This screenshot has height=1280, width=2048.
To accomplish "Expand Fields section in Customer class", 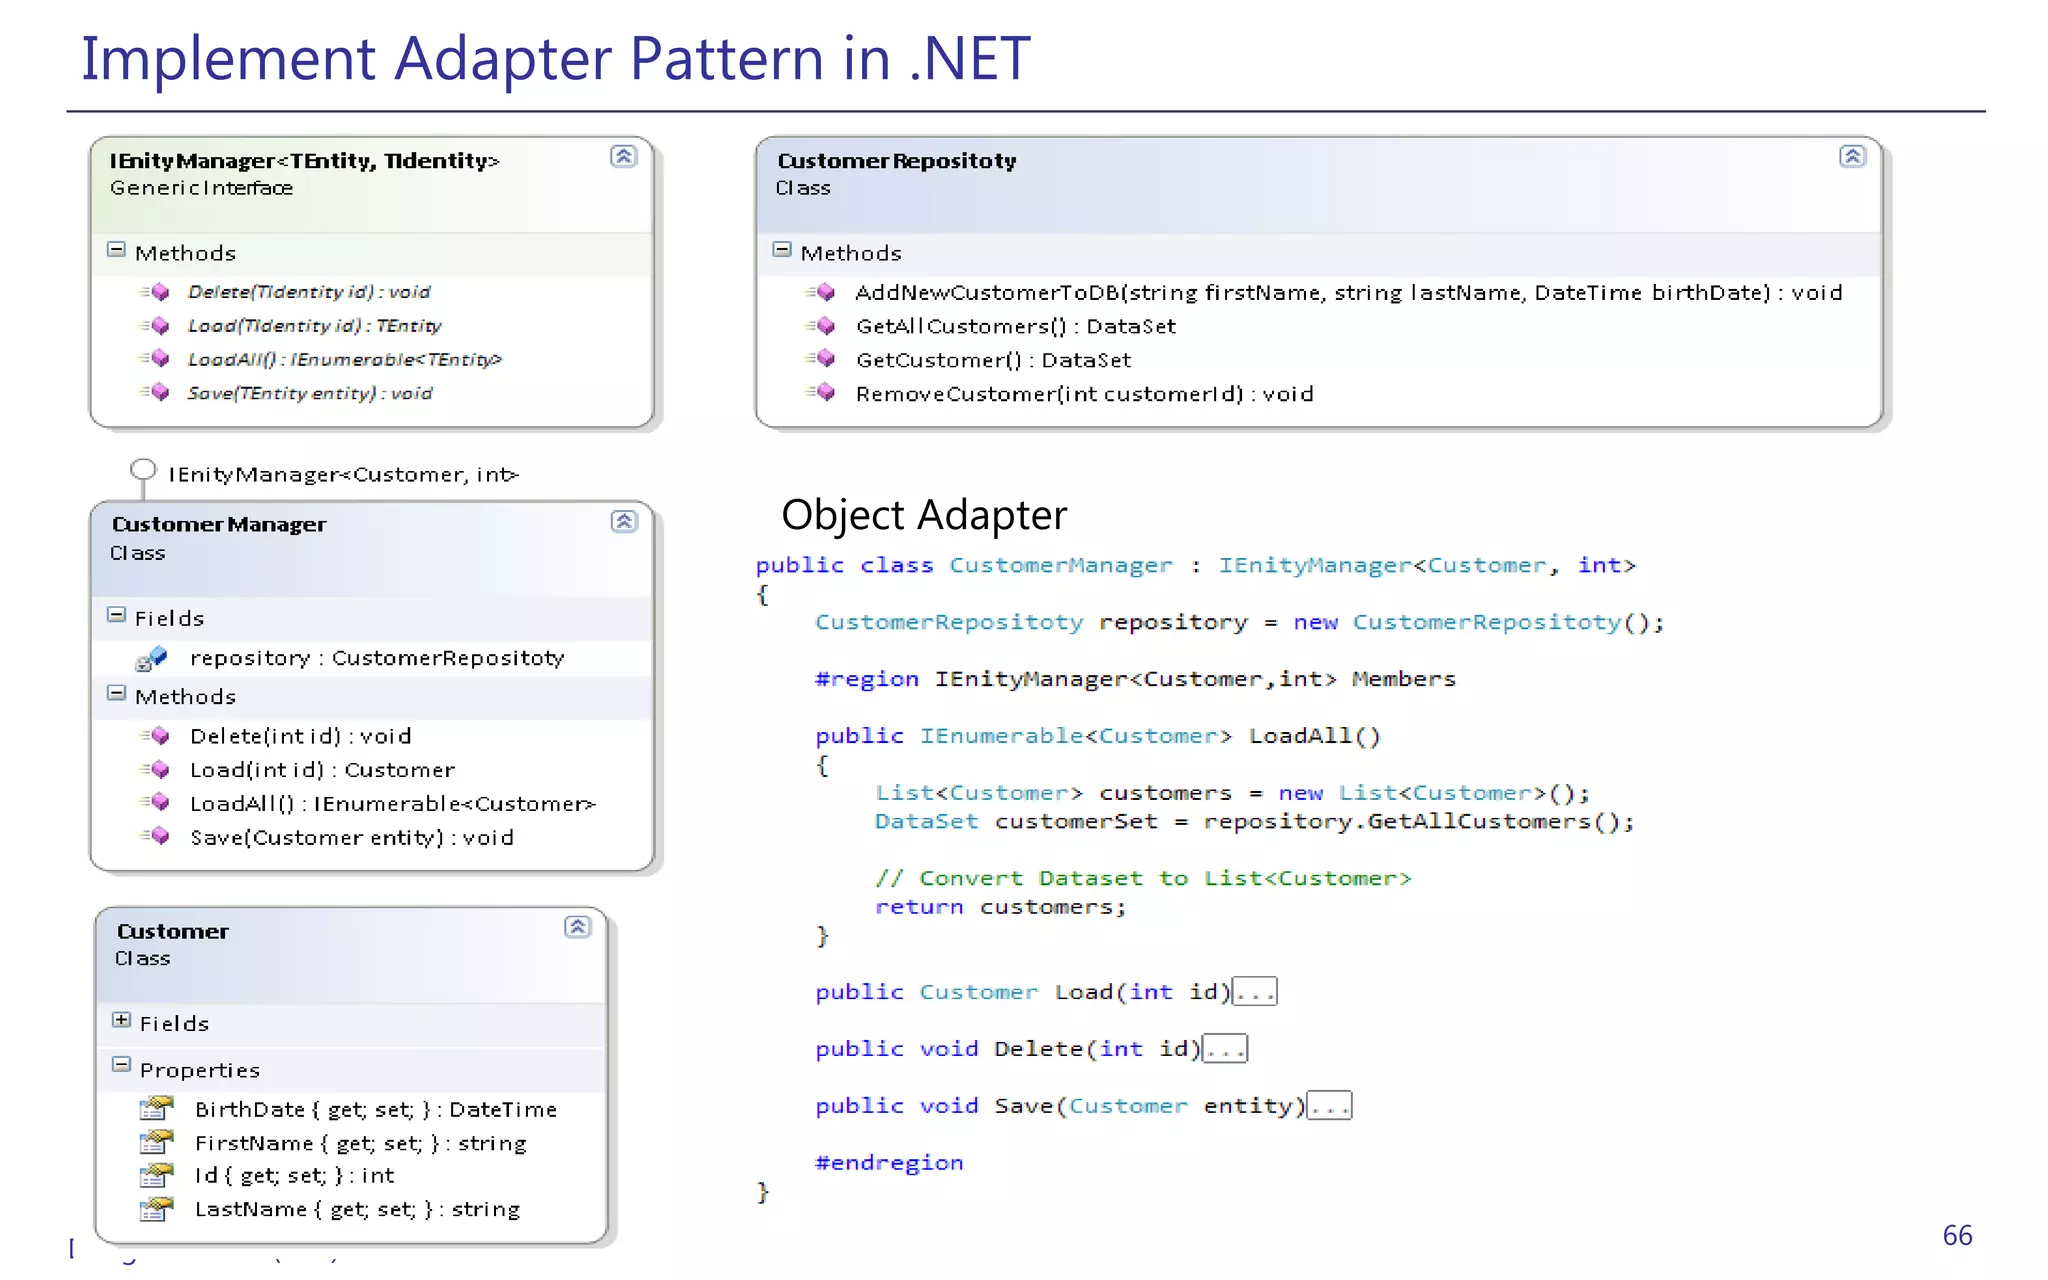I will click(x=121, y=1020).
